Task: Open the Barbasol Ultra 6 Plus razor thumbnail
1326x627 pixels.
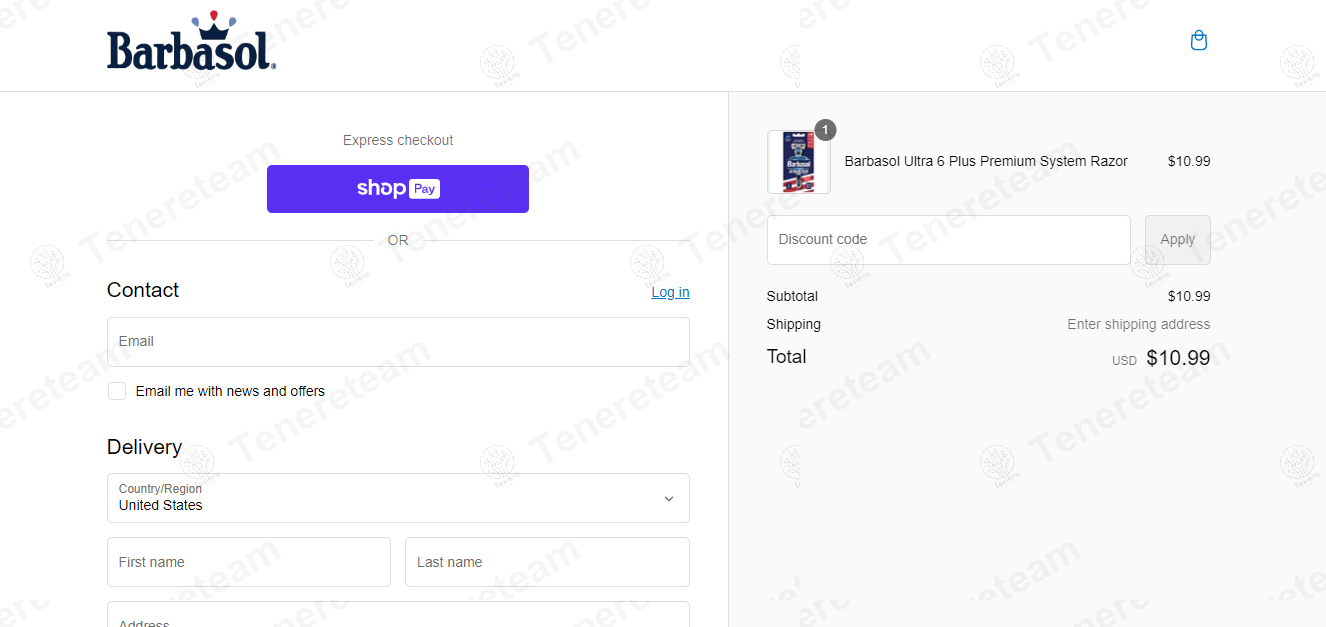Action: [799, 162]
